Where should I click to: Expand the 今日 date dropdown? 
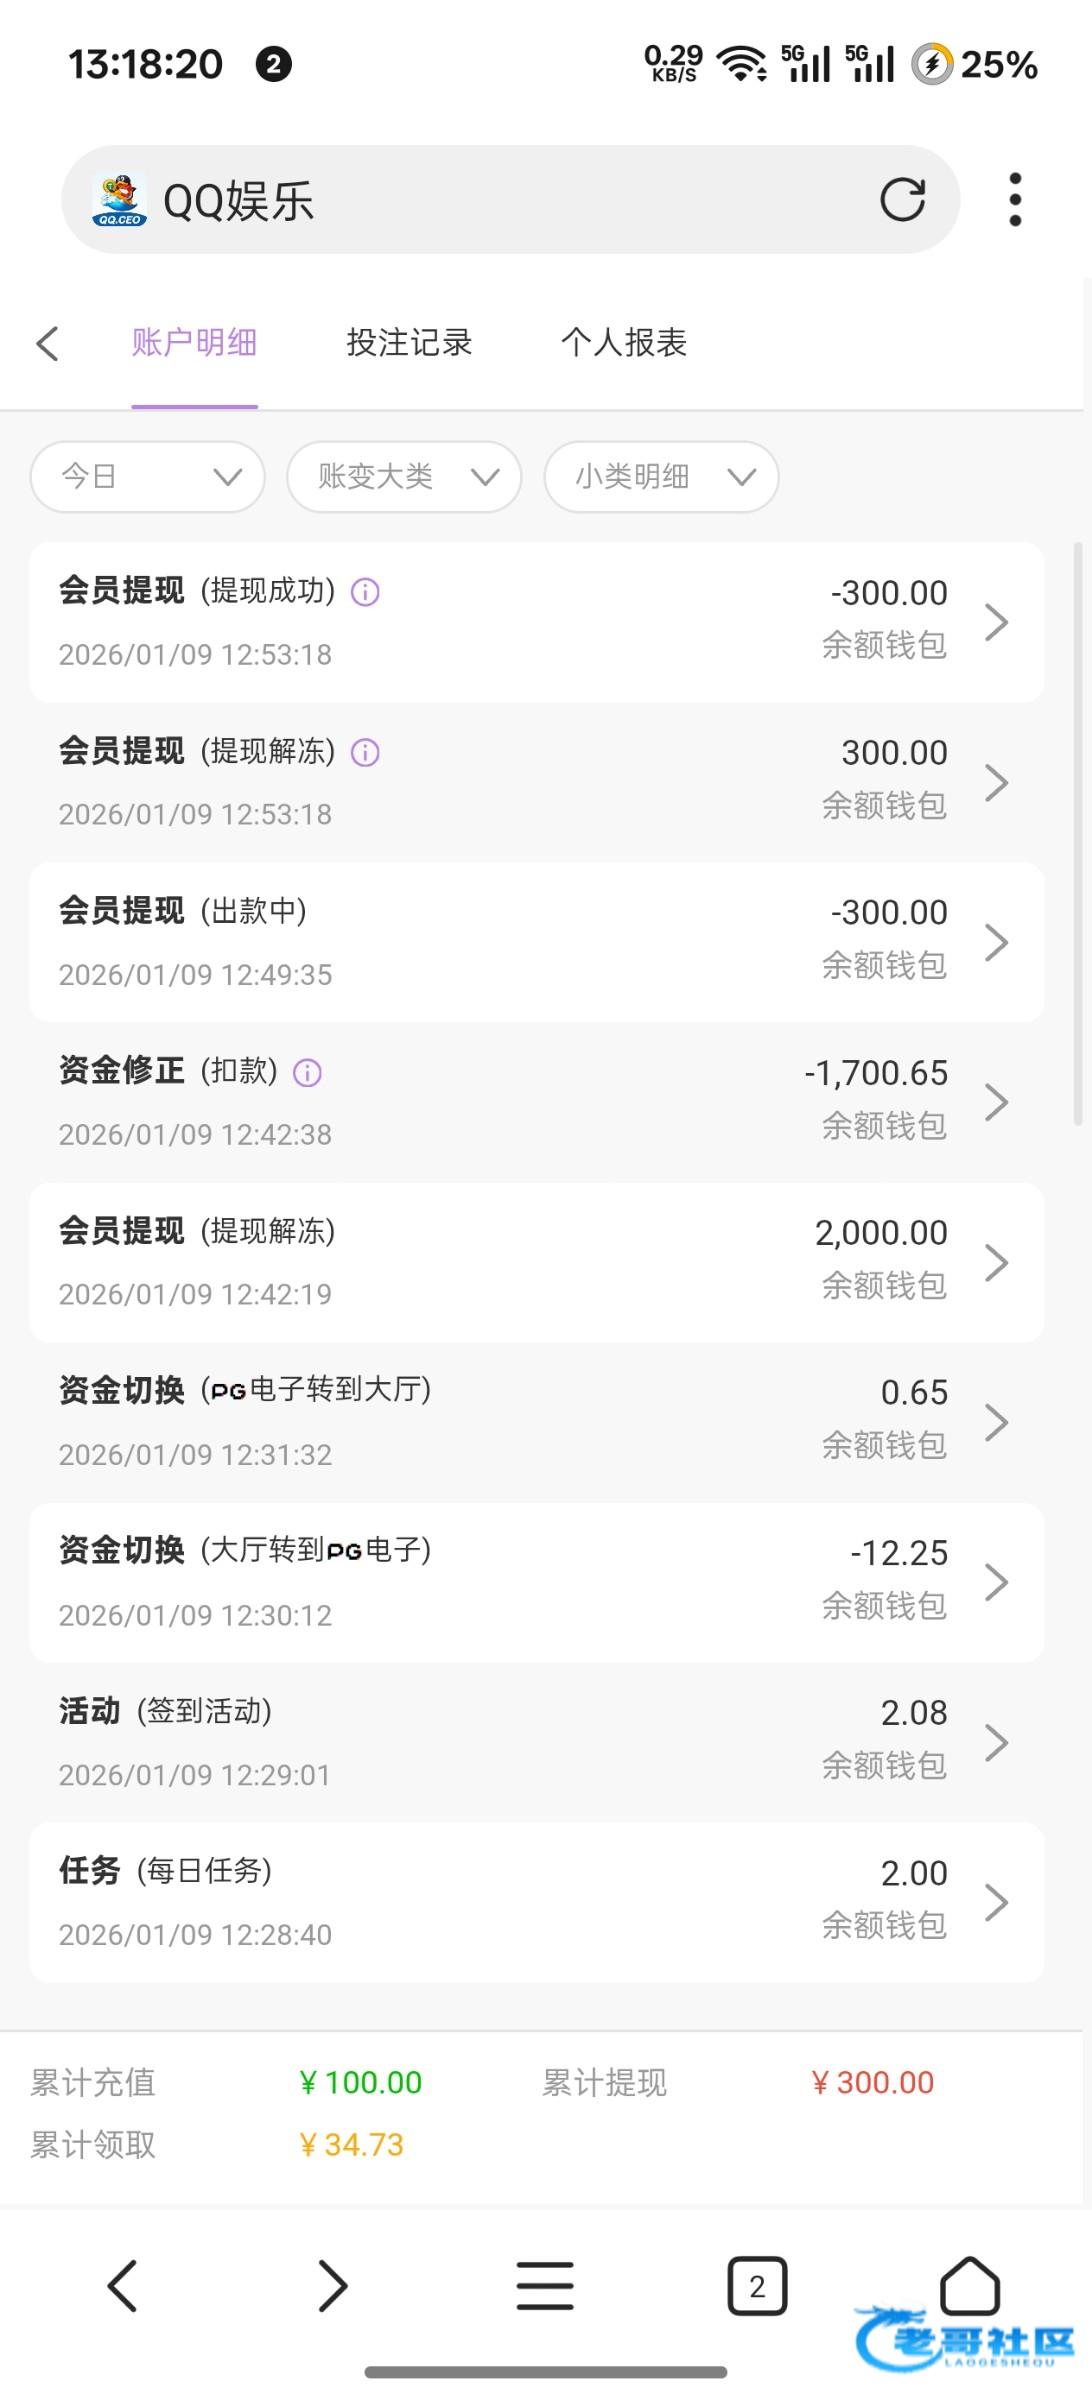148,477
